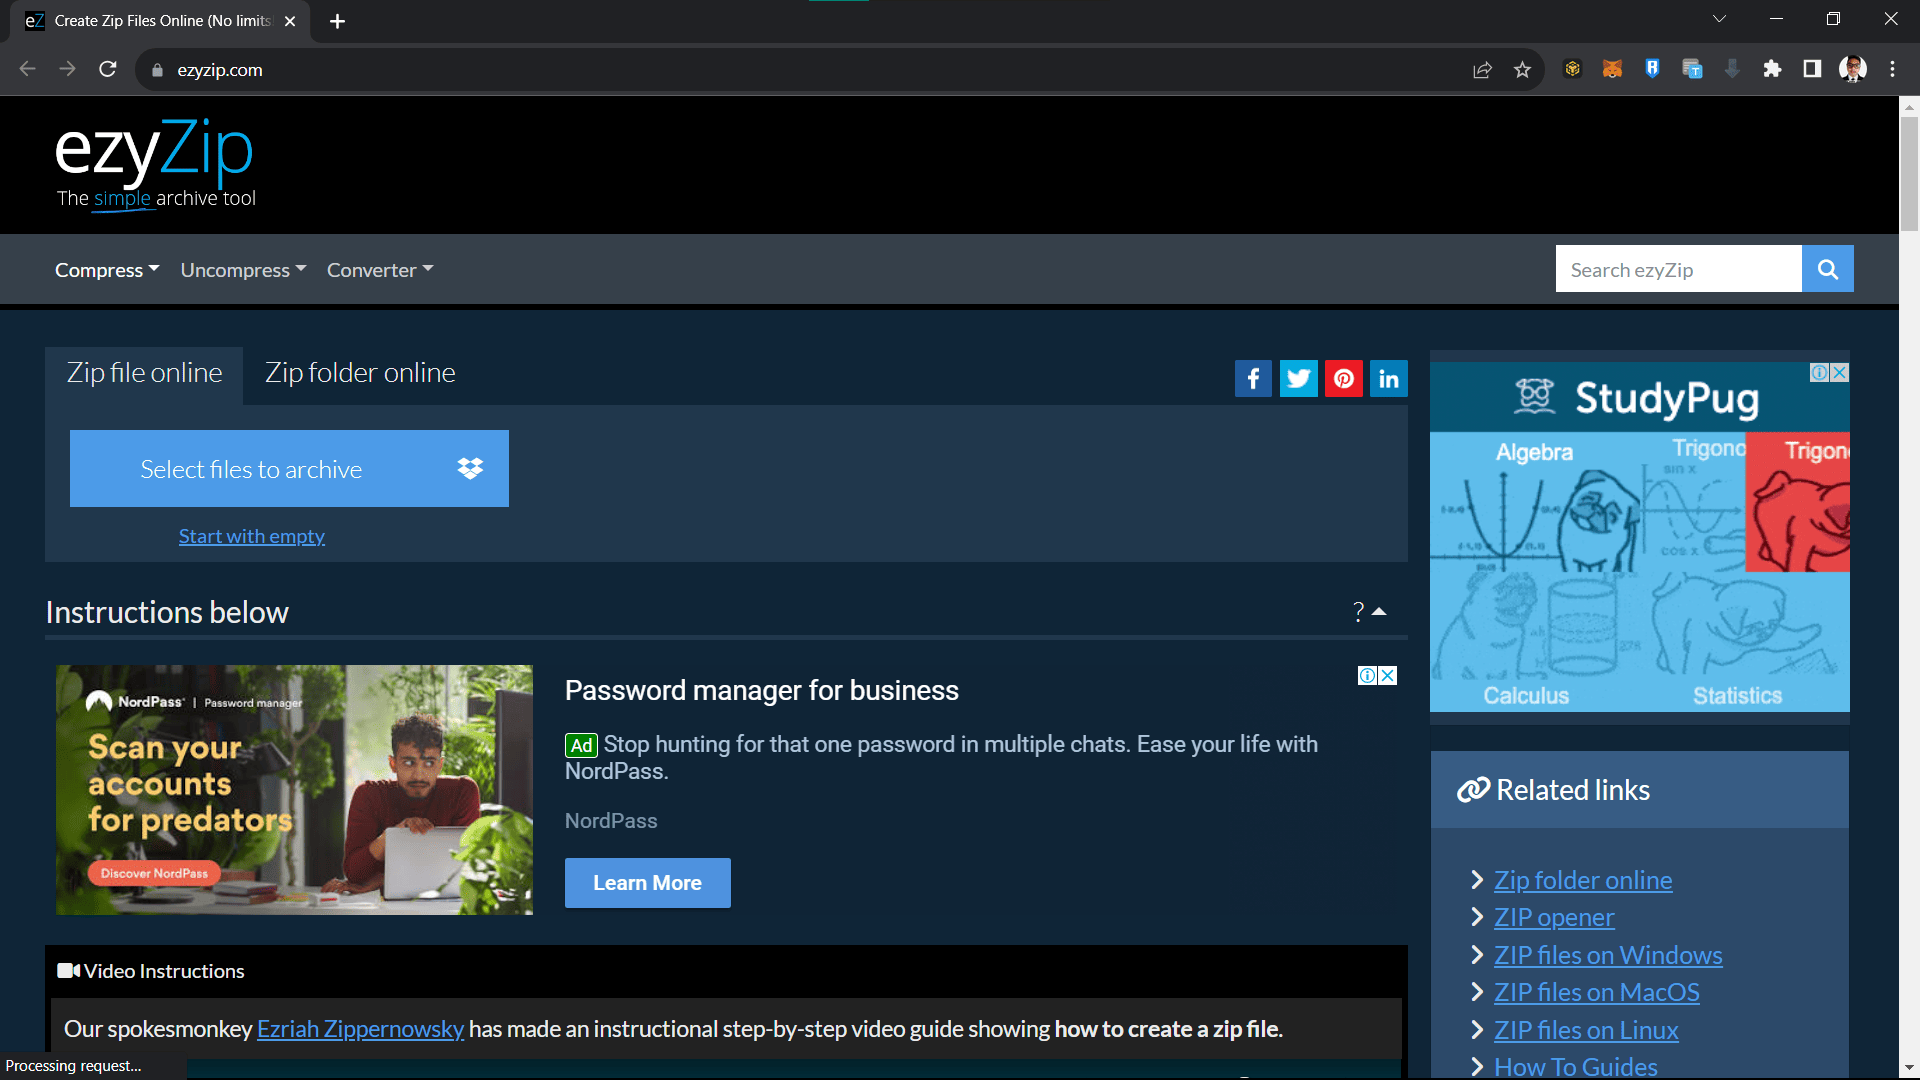Reload the current page

pyautogui.click(x=107, y=69)
